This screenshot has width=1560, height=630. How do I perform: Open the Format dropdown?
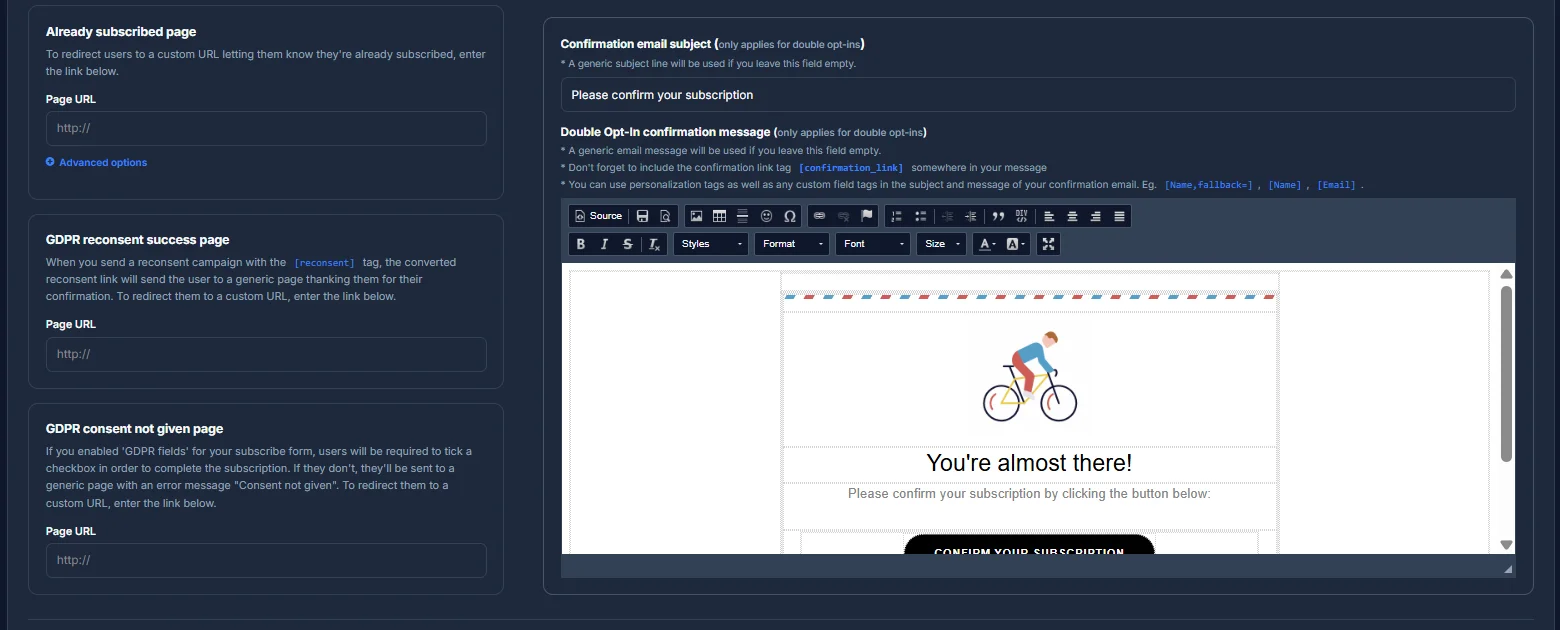click(792, 244)
